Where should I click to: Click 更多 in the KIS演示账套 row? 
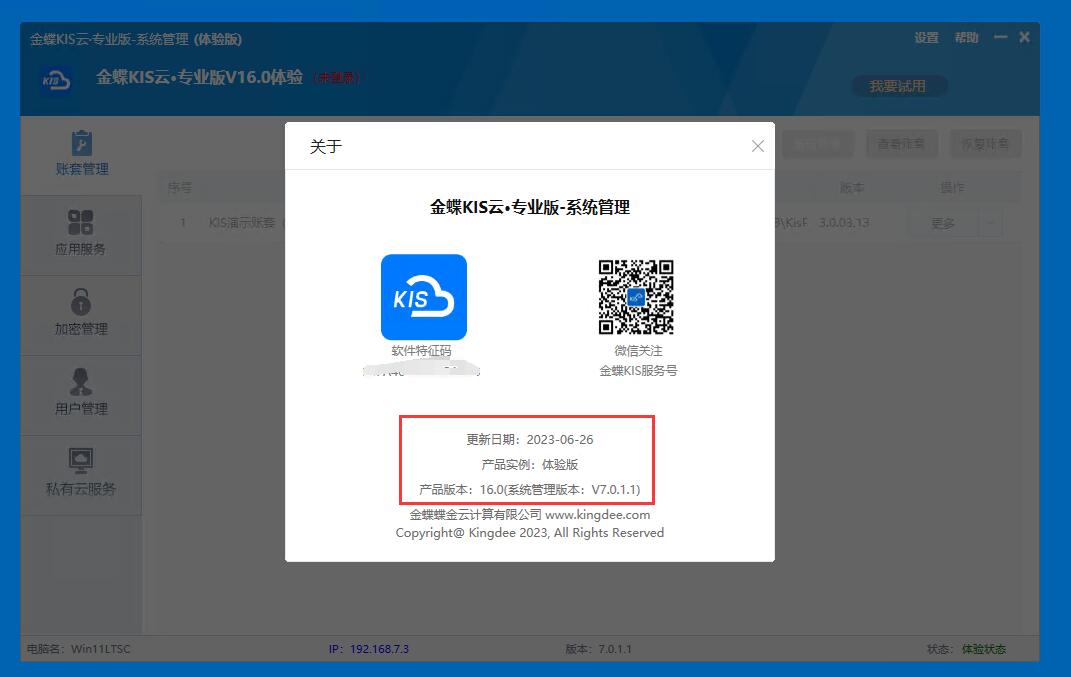[x=943, y=223]
